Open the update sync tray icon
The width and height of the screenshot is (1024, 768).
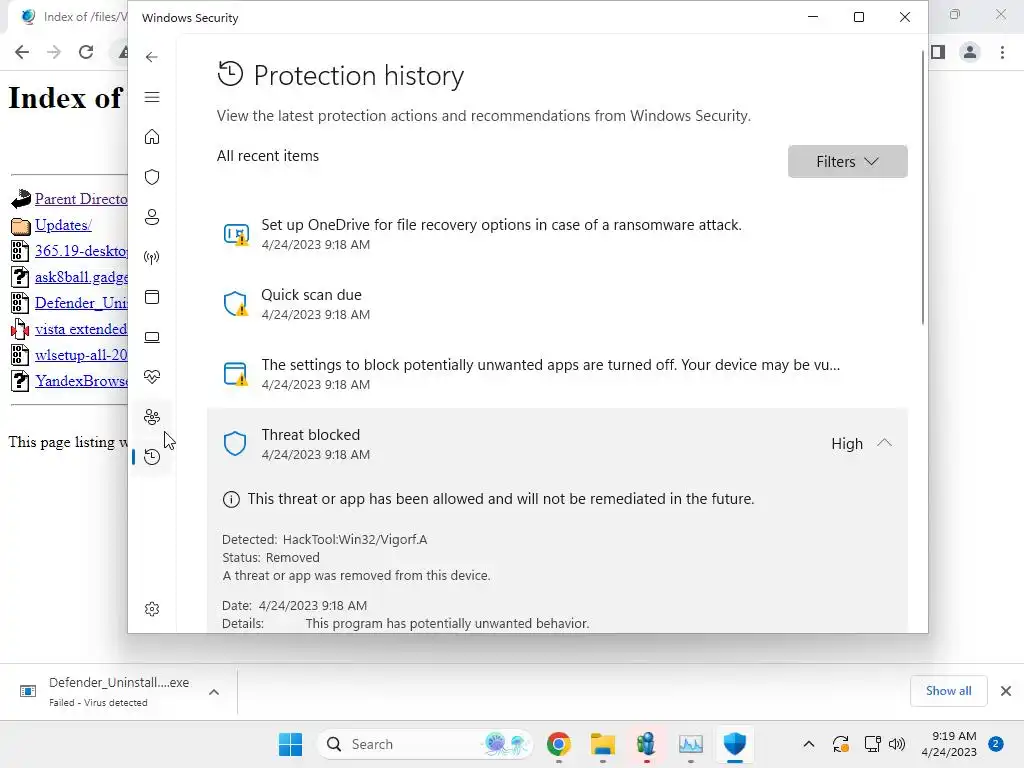pyautogui.click(x=840, y=744)
